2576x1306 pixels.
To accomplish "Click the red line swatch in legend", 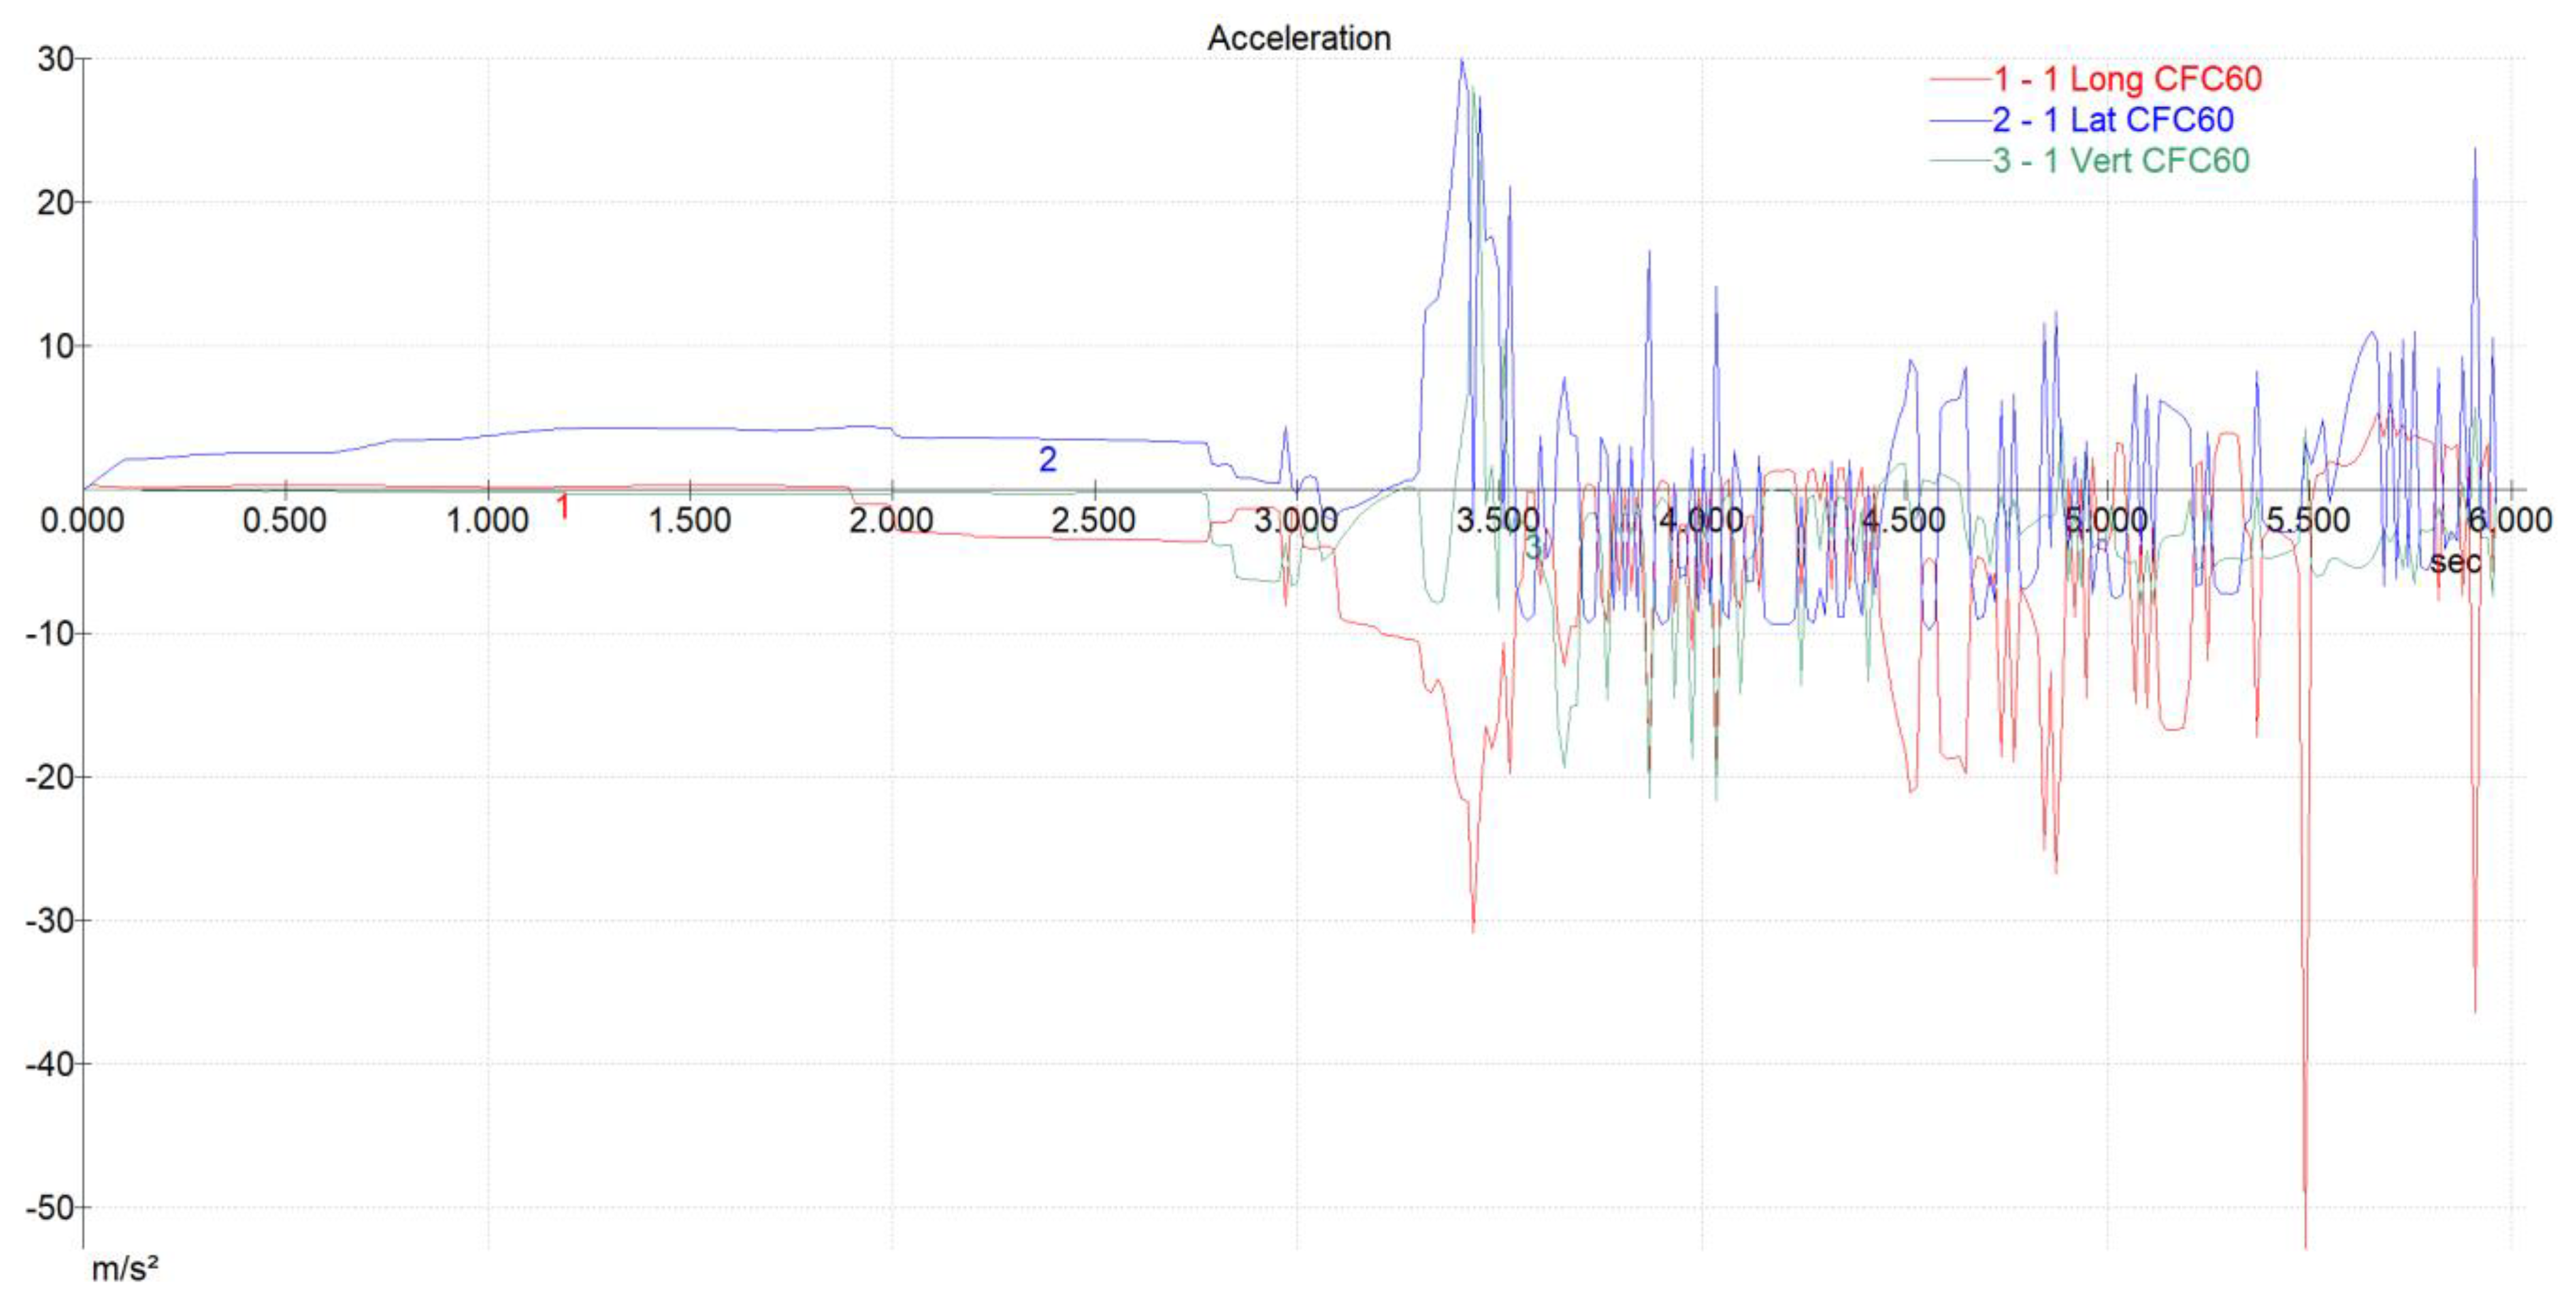I will pos(1959,79).
